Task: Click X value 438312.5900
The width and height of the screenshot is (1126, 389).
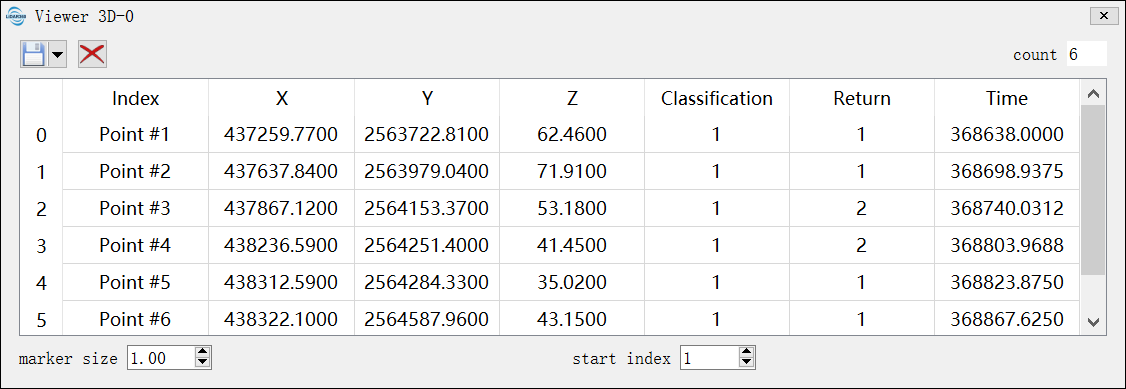Action: point(282,283)
